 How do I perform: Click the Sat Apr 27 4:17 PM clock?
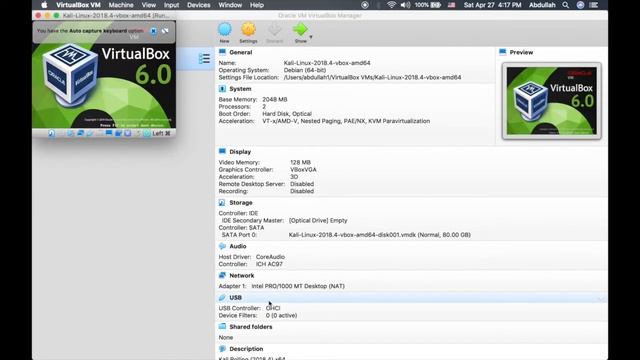tap(492, 5)
